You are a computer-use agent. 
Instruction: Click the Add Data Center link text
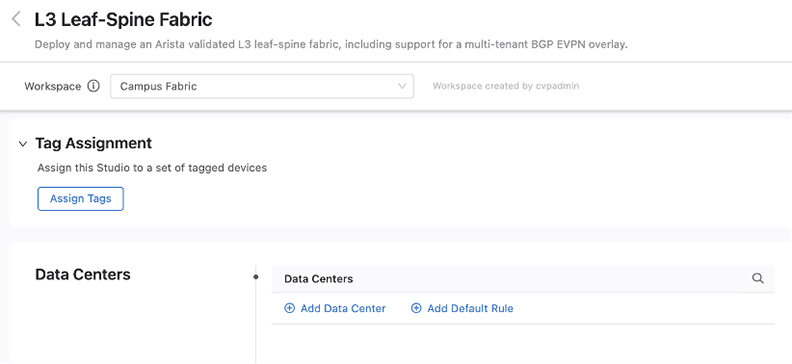coord(343,308)
